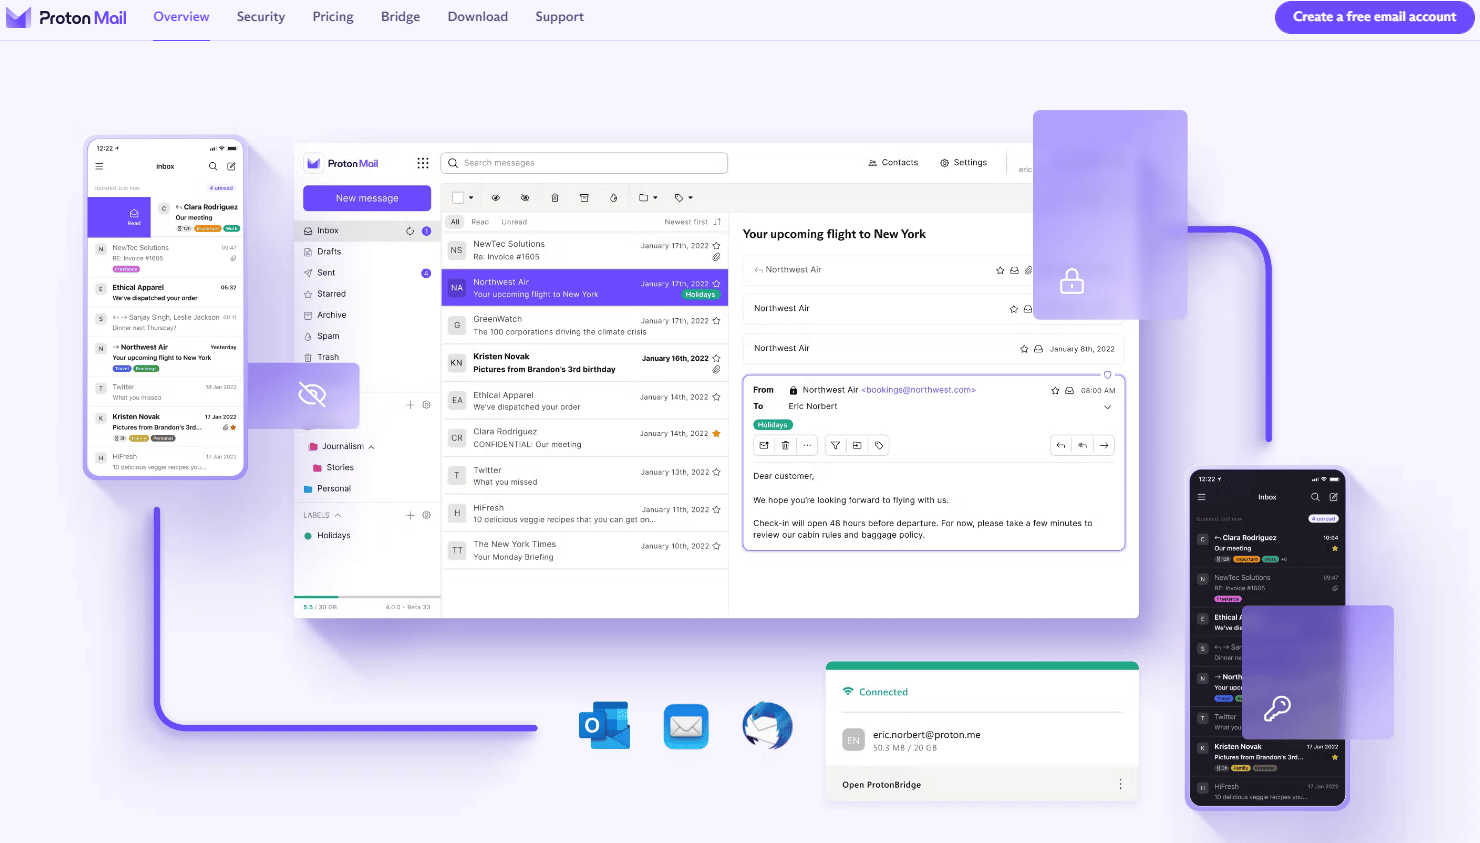1480x843 pixels.
Task: Open ProtonBridge three-dot options menu
Action: (1120, 785)
